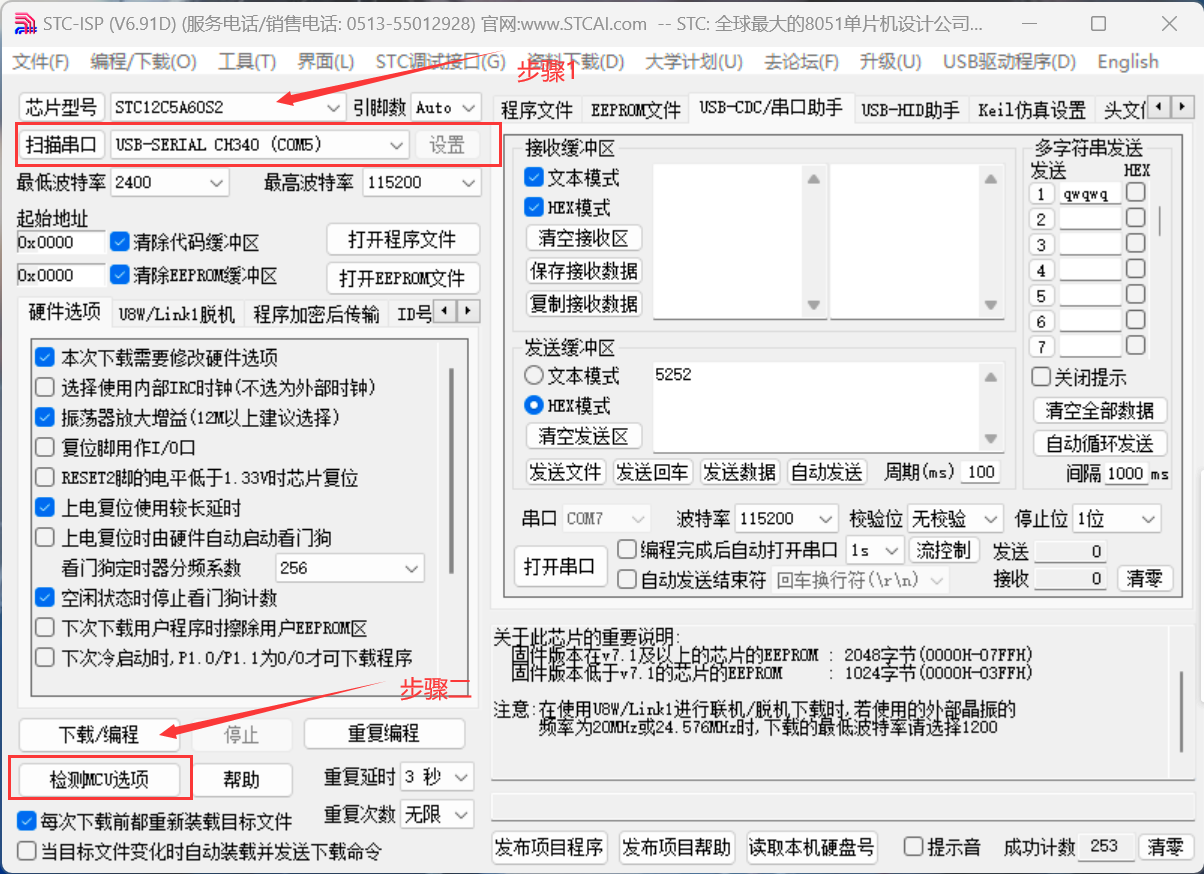Click the 下载/编程 button
The height and width of the screenshot is (874, 1204).
pyautogui.click(x=99, y=734)
